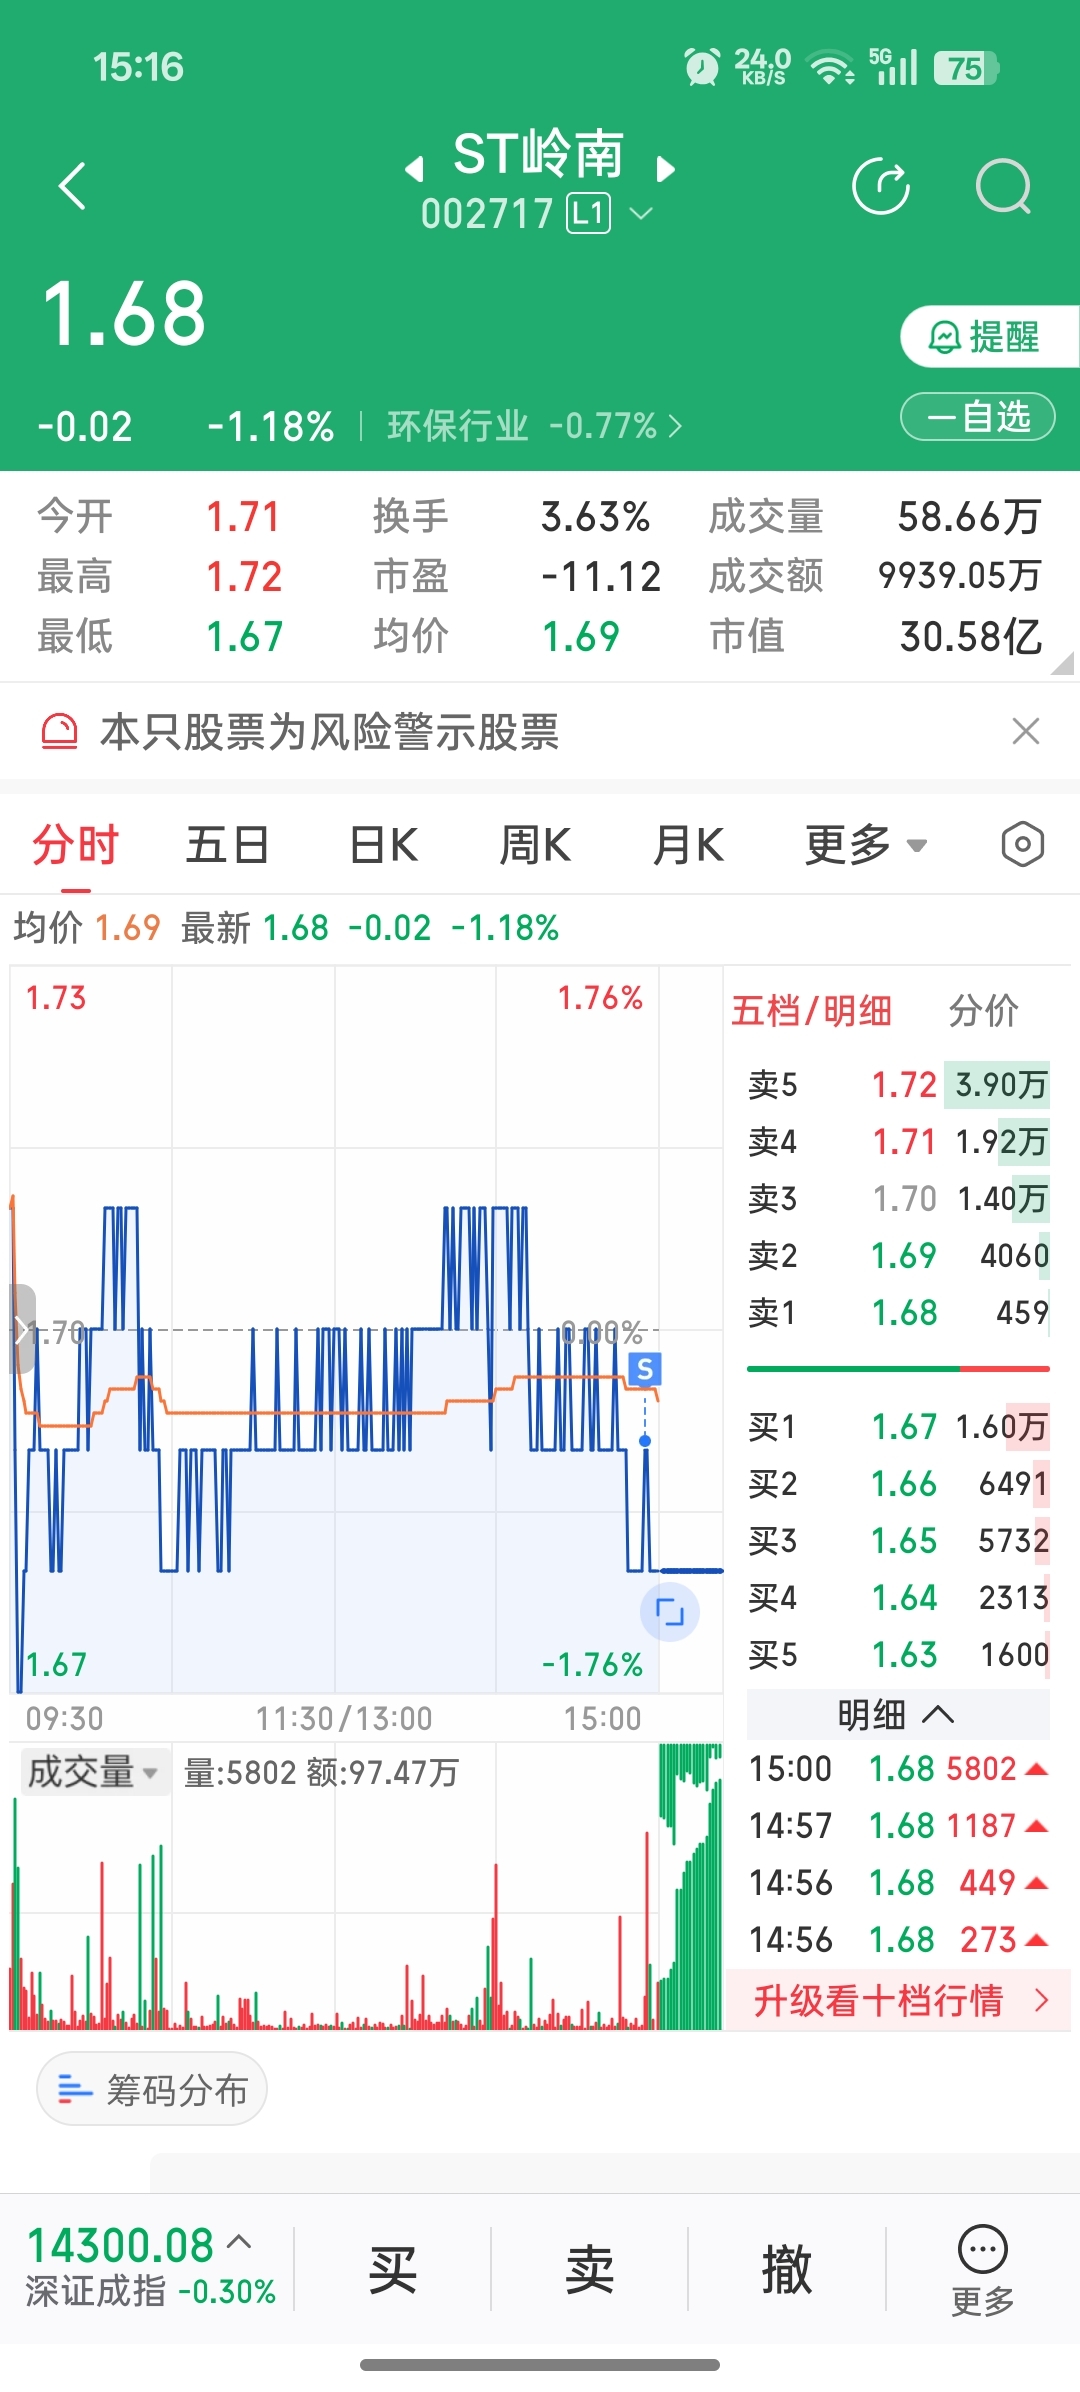1080x2392 pixels.
Task: Select 卖1 order row at 1.68
Action: click(x=898, y=1312)
